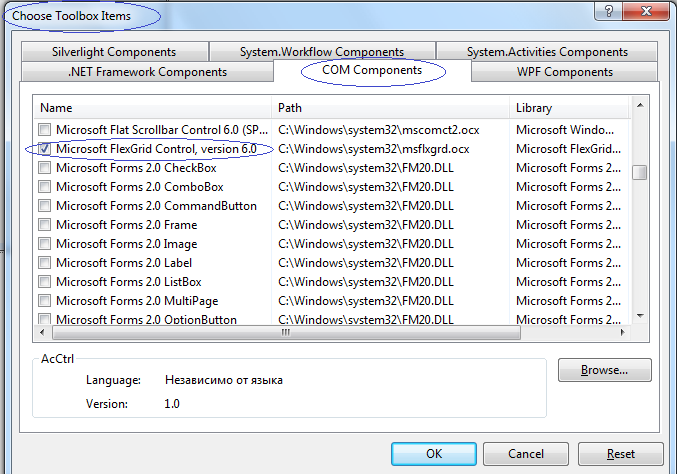Click the horizontal scrollbar right arrow
This screenshot has height=474, width=677.
[622, 332]
